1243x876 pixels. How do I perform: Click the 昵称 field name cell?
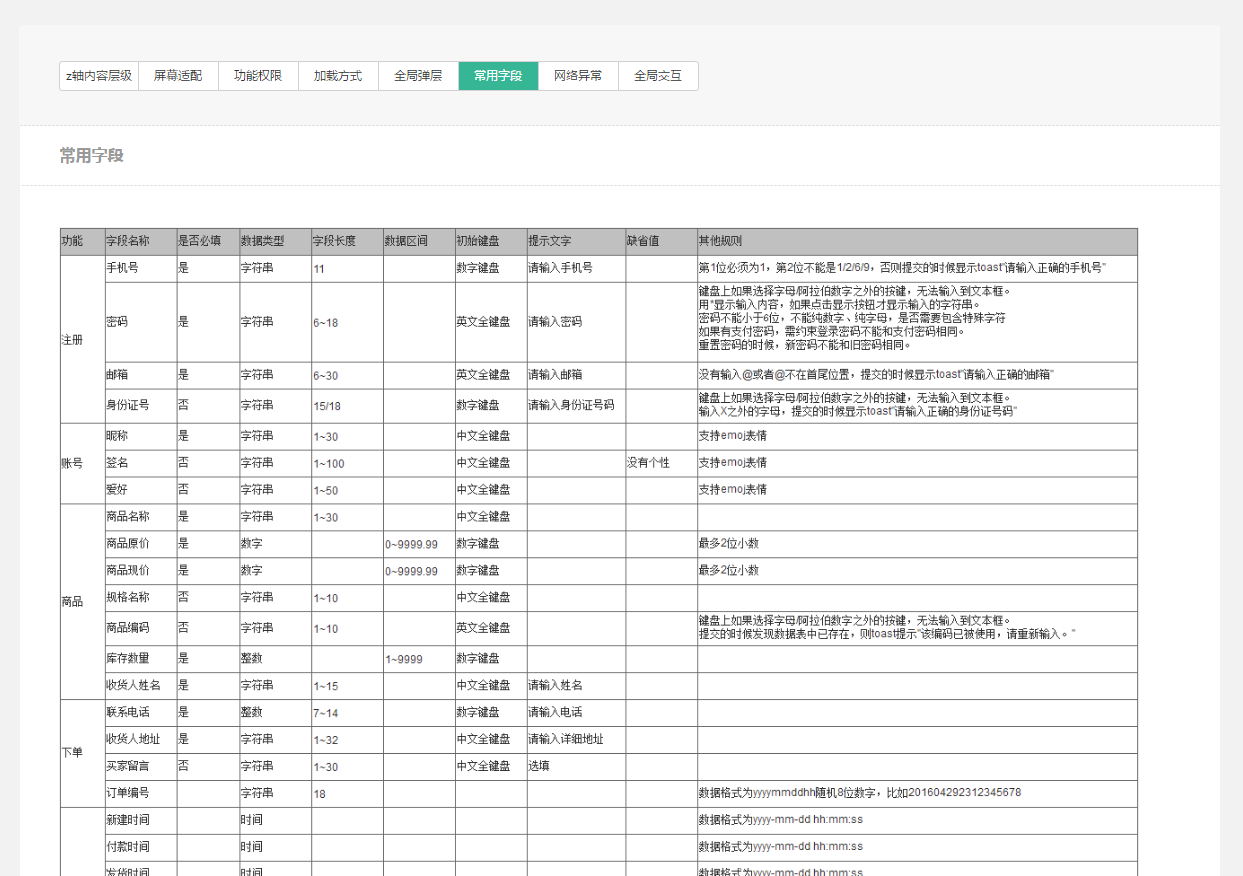(140, 436)
